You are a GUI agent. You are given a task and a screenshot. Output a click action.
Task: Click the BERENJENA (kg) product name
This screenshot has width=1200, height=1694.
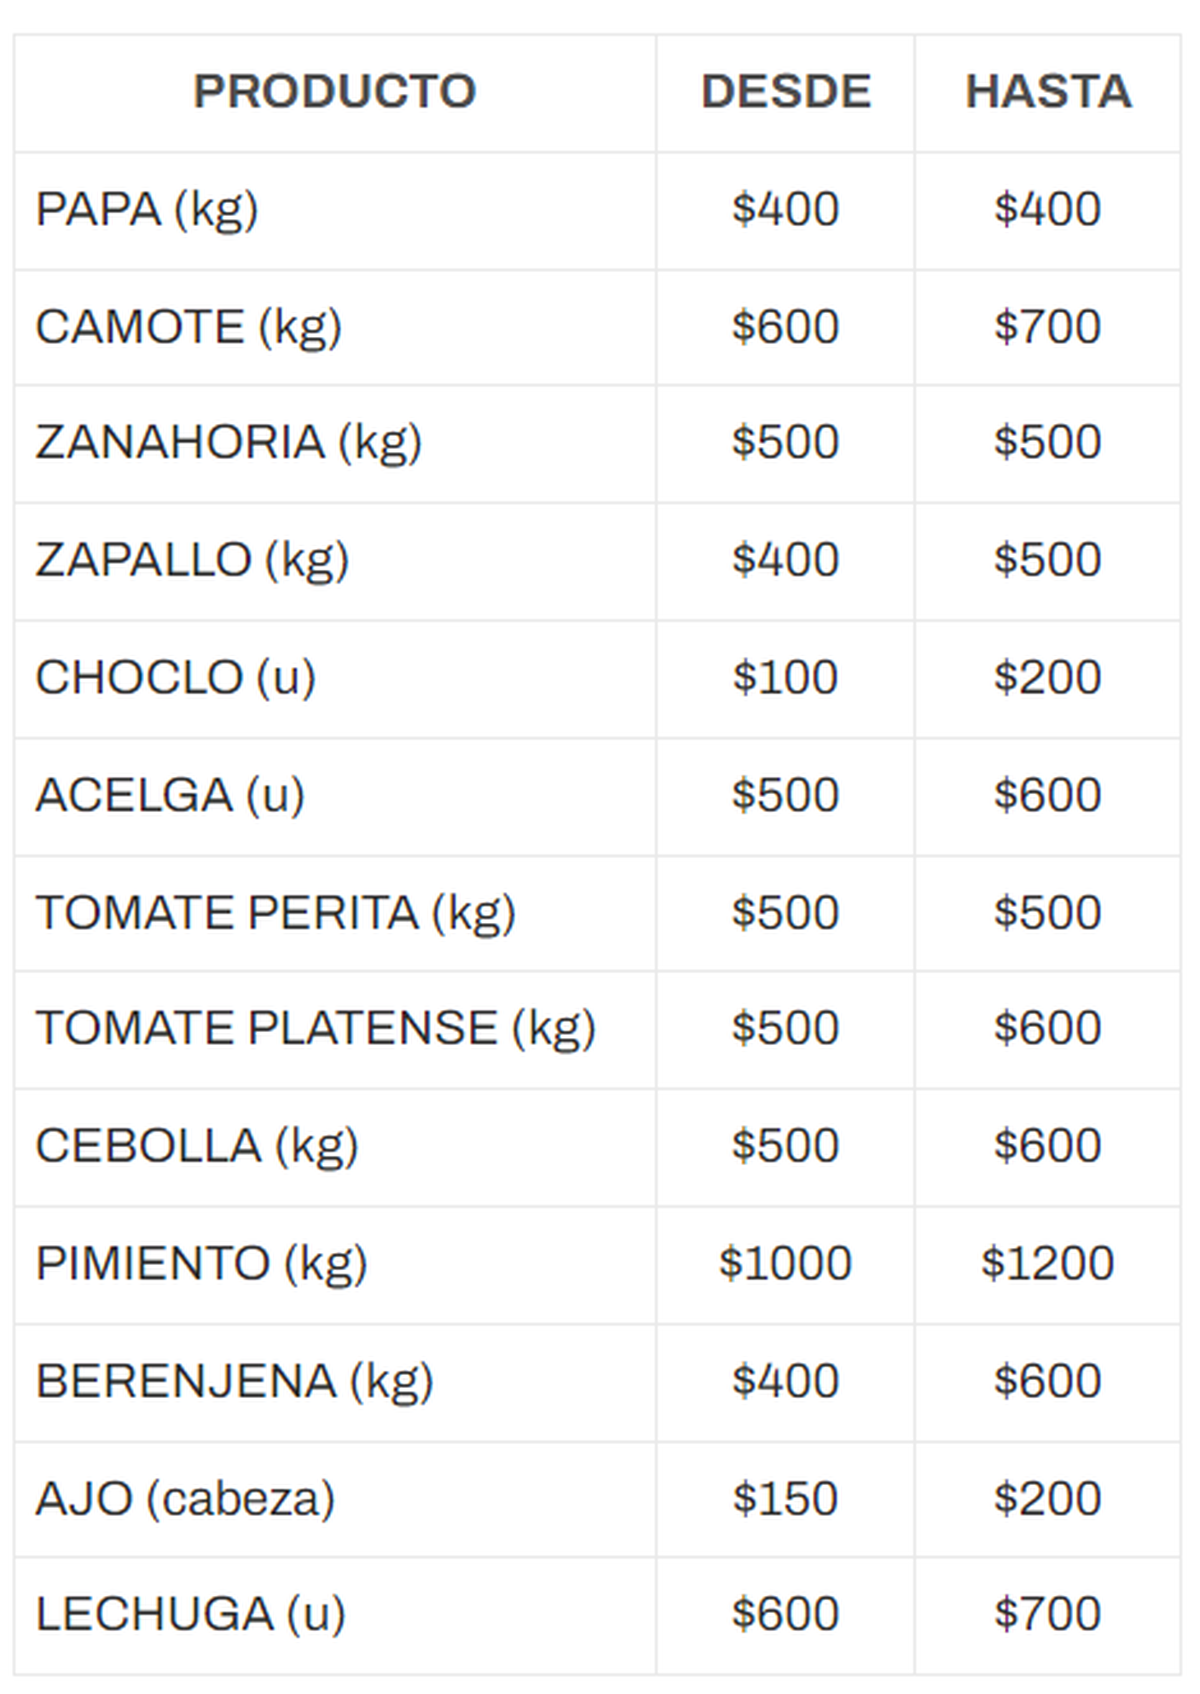[235, 1382]
